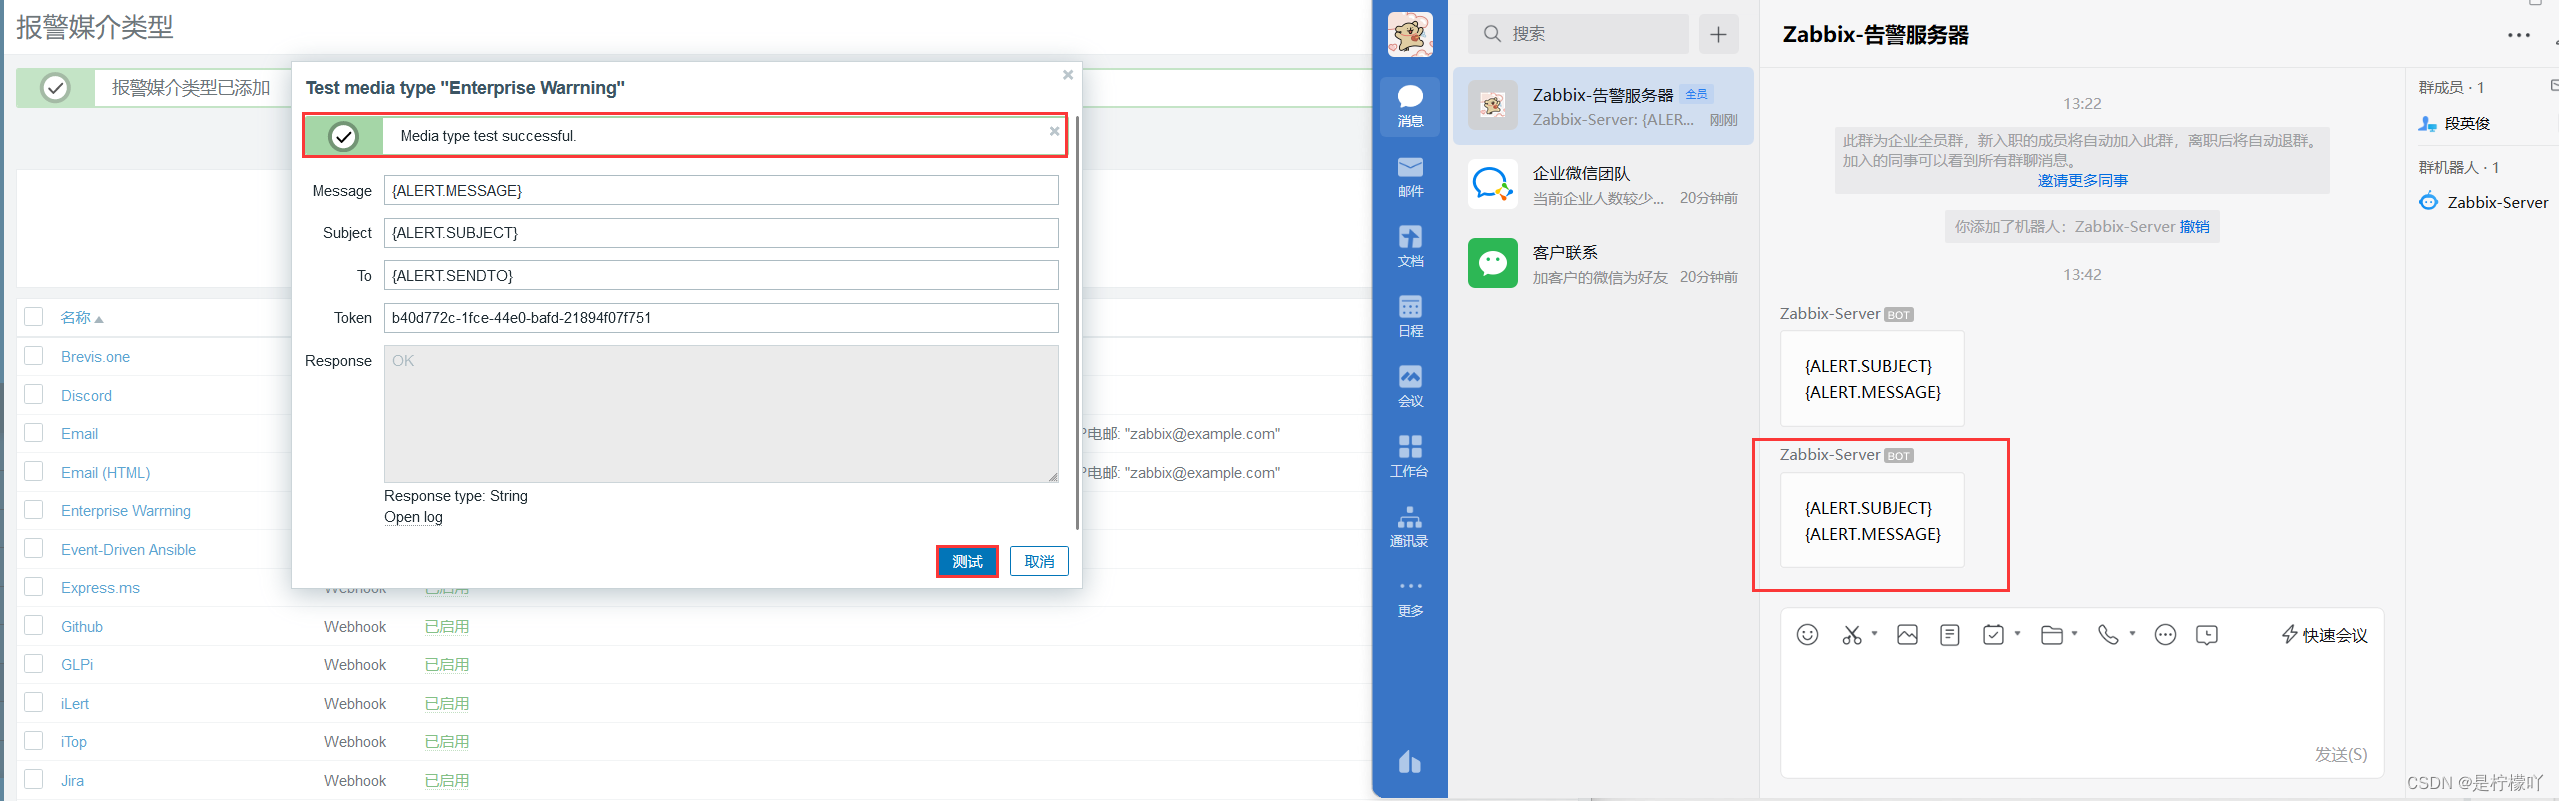Image resolution: width=2559 pixels, height=801 pixels.
Task: Open the 会议 meeting sidebar icon
Action: coord(1410,386)
